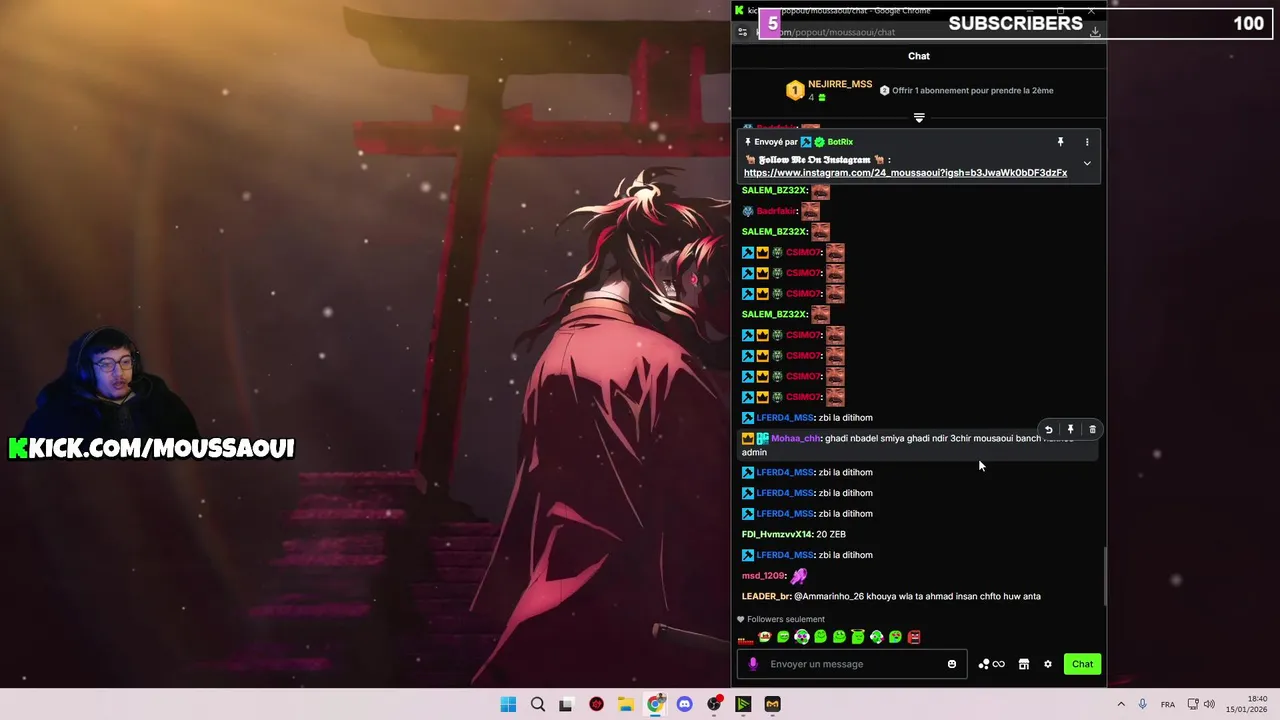Open Task View on taskbar
Viewport: 1280px width, 720px height.
click(x=566, y=704)
